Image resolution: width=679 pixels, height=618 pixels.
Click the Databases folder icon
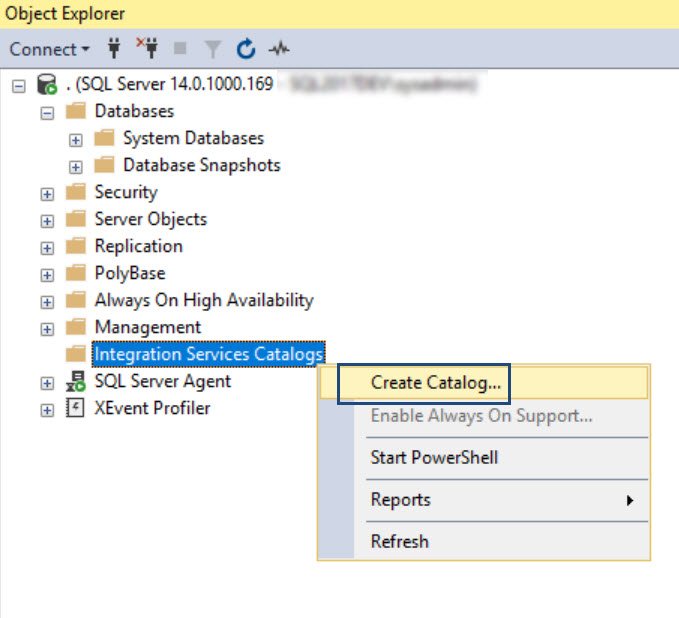point(76,111)
